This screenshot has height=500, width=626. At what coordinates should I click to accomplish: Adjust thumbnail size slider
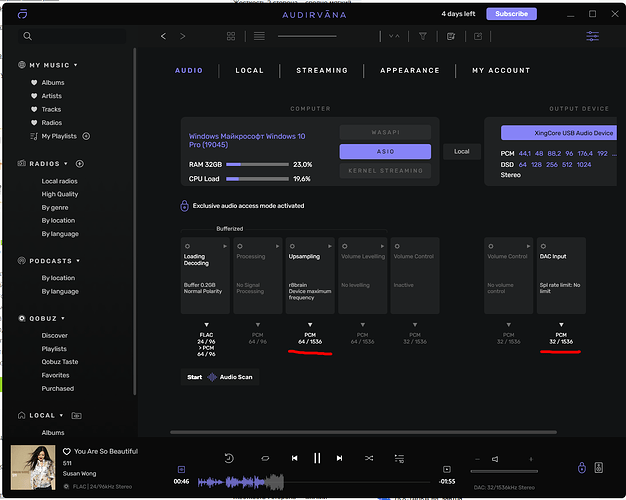tap(307, 36)
